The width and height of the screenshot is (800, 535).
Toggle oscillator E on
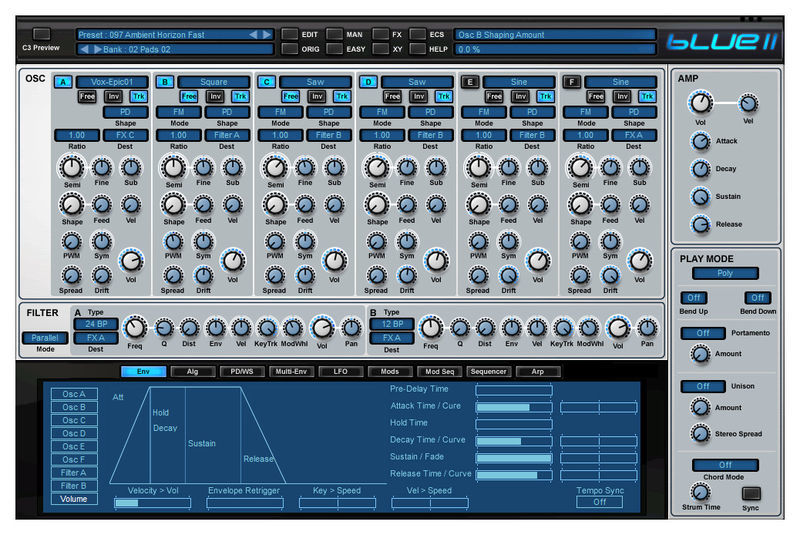pos(470,82)
